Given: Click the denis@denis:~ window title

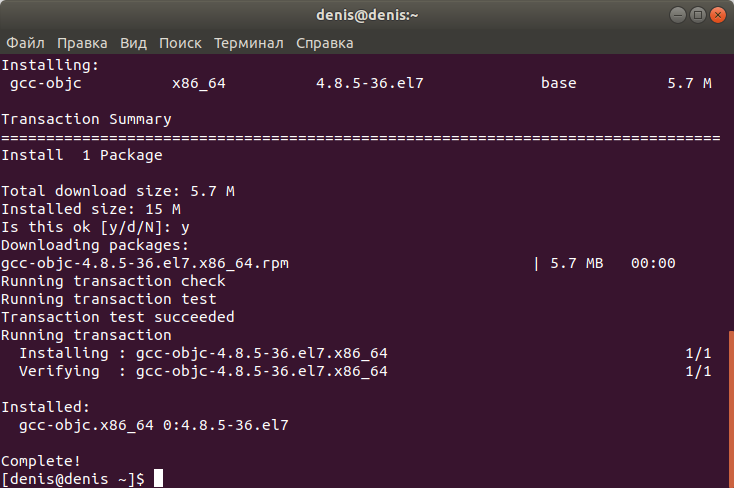Looking at the screenshot, I should (367, 15).
